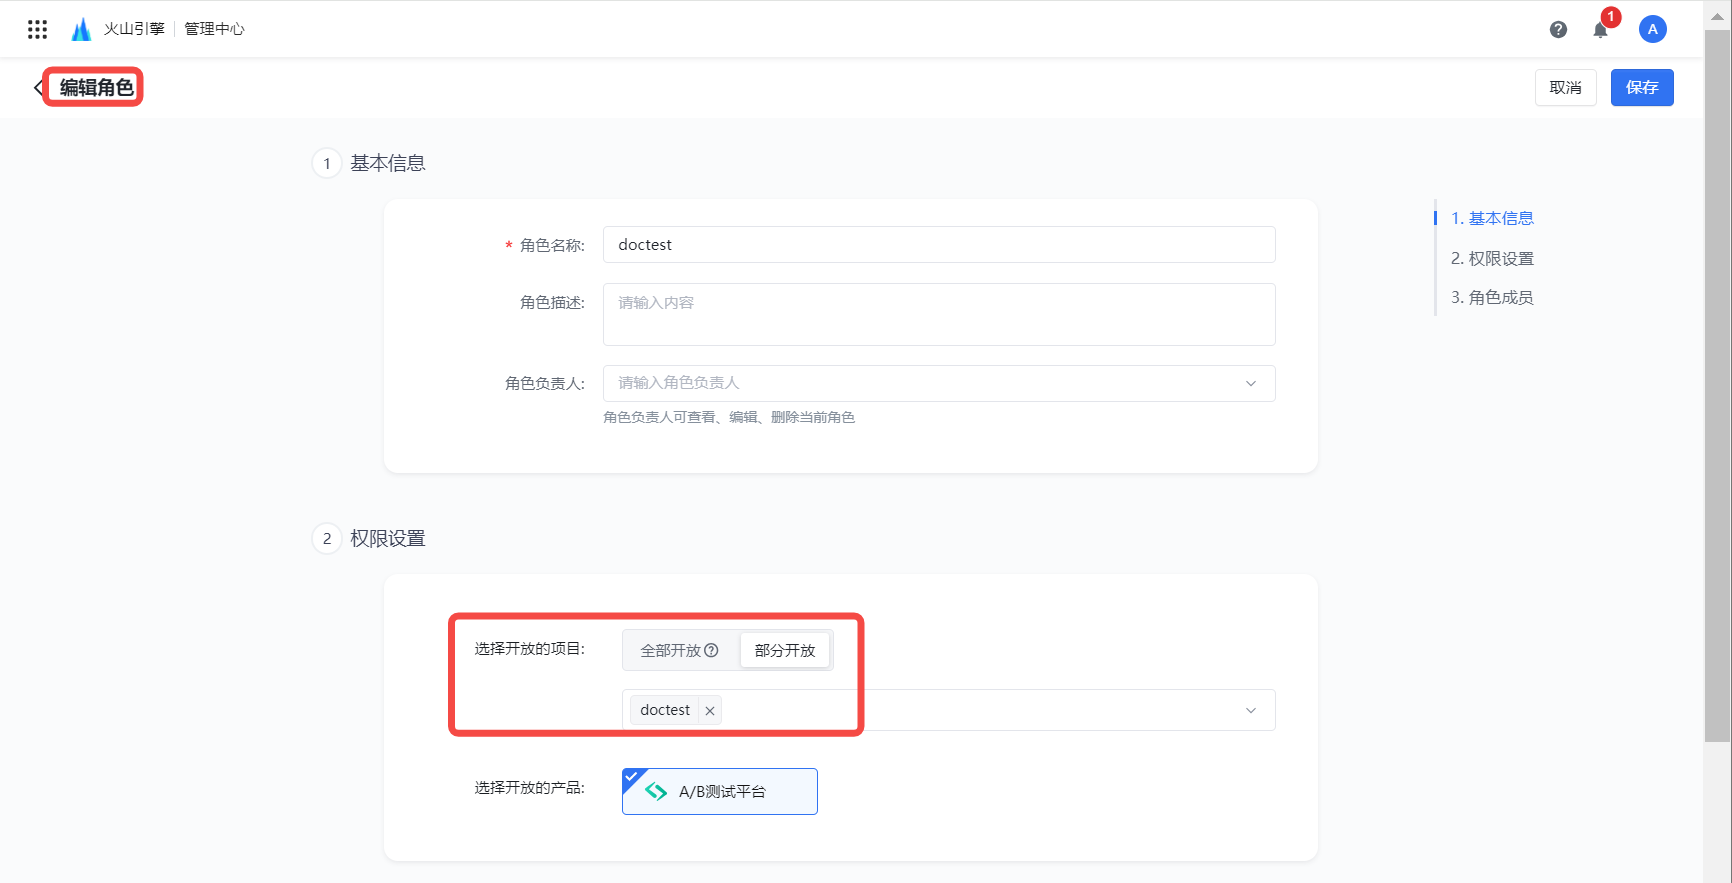Image resolution: width=1732 pixels, height=883 pixels.
Task: Click the 火山引擎 brand text
Action: pyautogui.click(x=134, y=29)
